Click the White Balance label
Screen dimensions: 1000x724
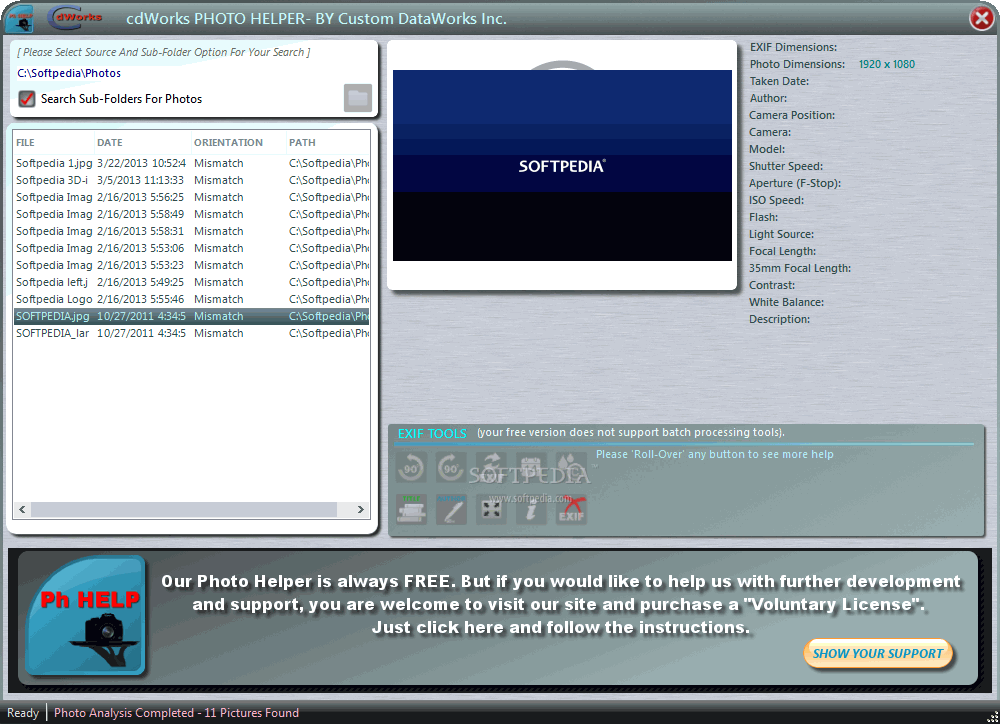pyautogui.click(x=787, y=302)
